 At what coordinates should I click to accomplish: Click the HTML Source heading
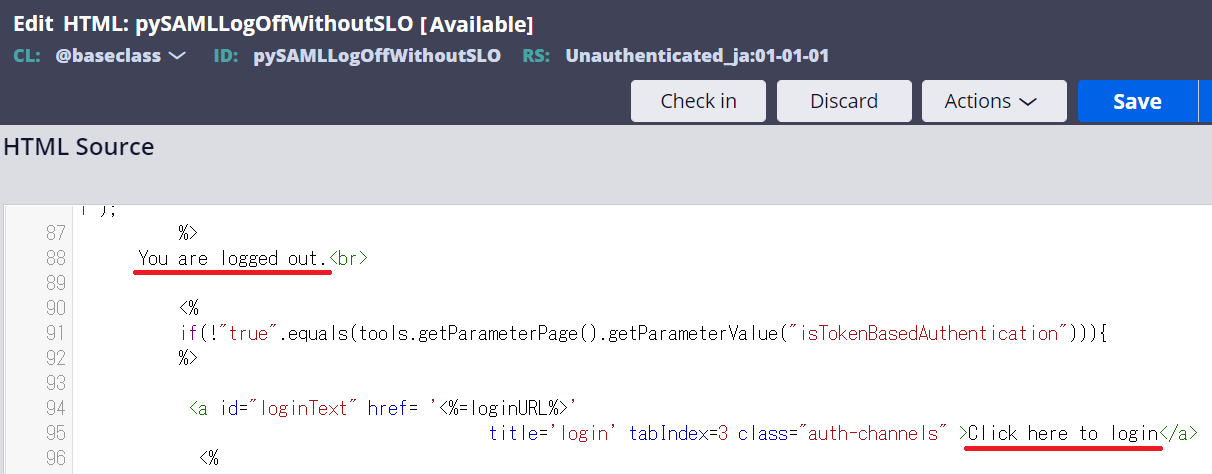(x=79, y=147)
